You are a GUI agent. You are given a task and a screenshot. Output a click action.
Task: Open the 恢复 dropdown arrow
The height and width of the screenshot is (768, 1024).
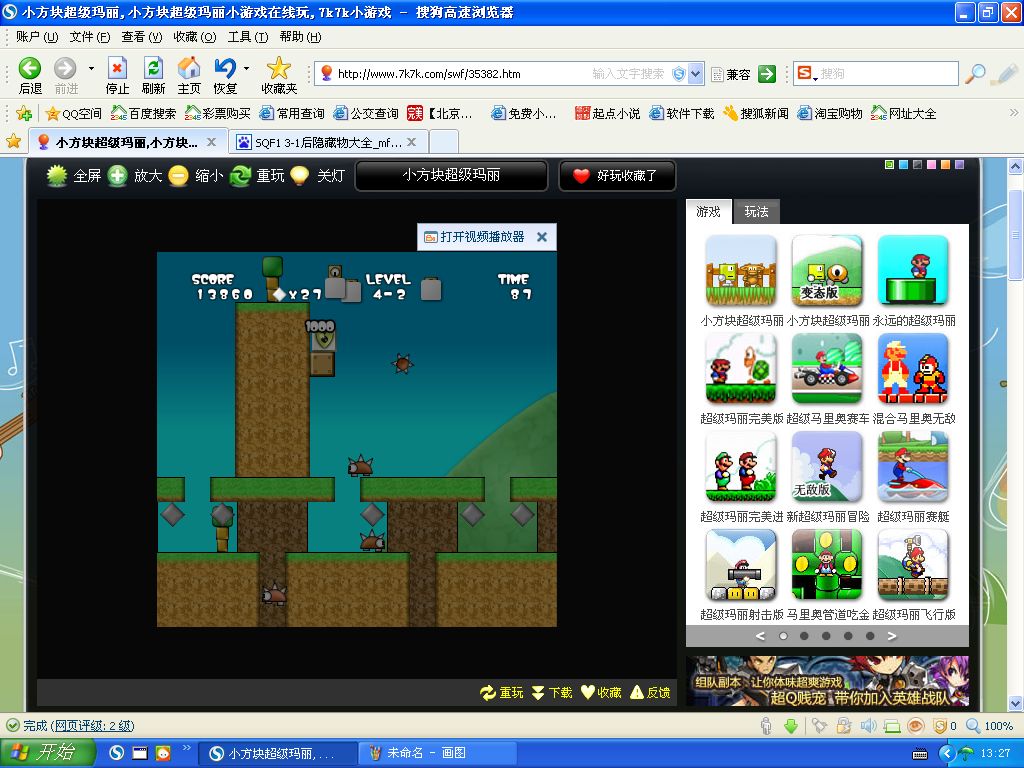coord(246,68)
